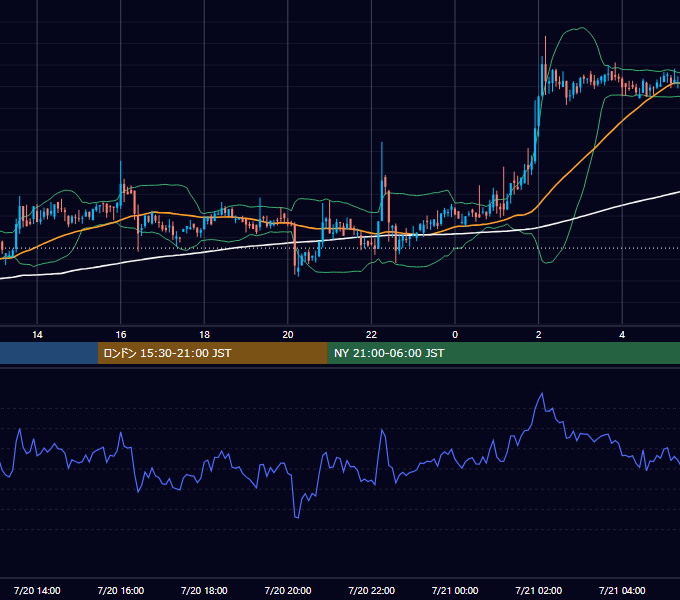The image size is (680, 600).
Task: Click the '16' hour label on price chart axis
Action: point(121,335)
